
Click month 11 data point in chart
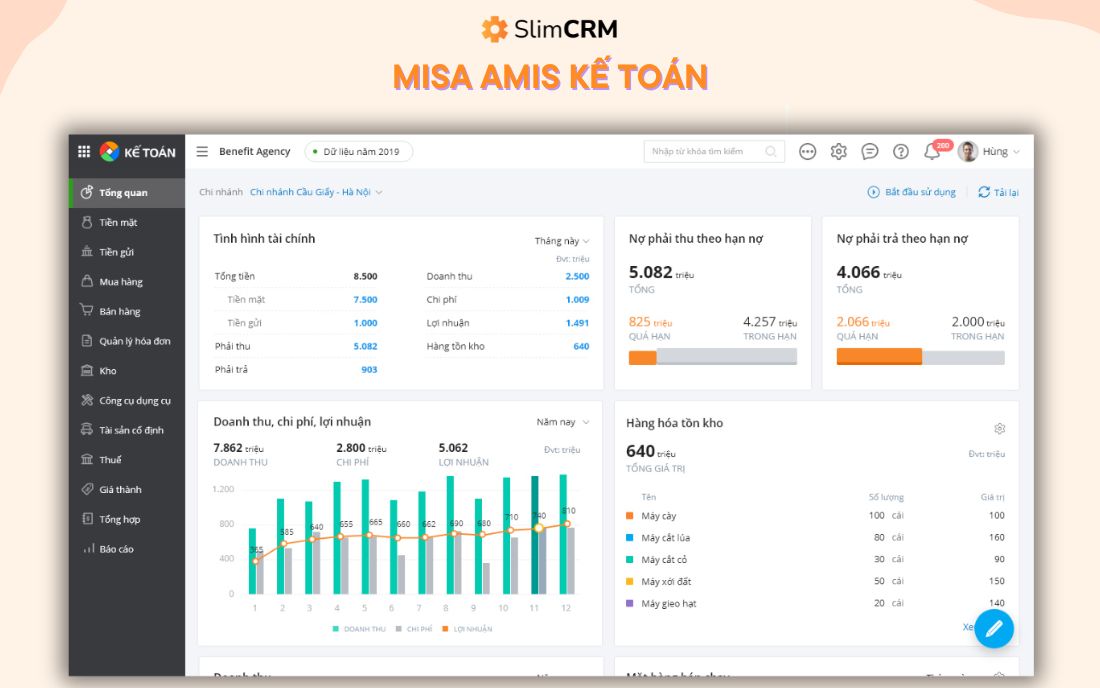(539, 528)
